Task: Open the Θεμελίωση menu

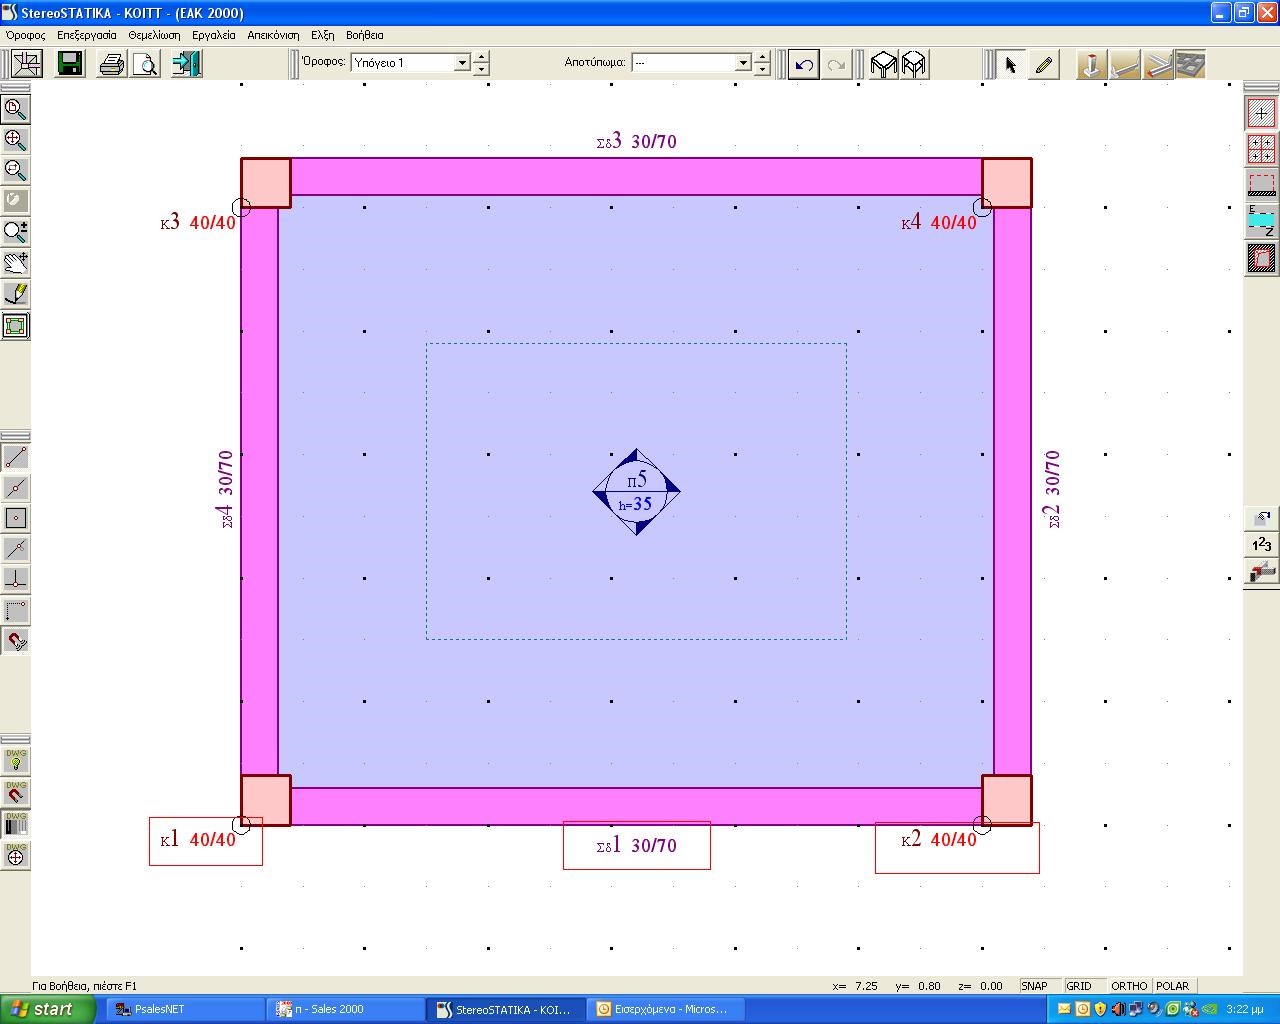Action: coord(154,35)
